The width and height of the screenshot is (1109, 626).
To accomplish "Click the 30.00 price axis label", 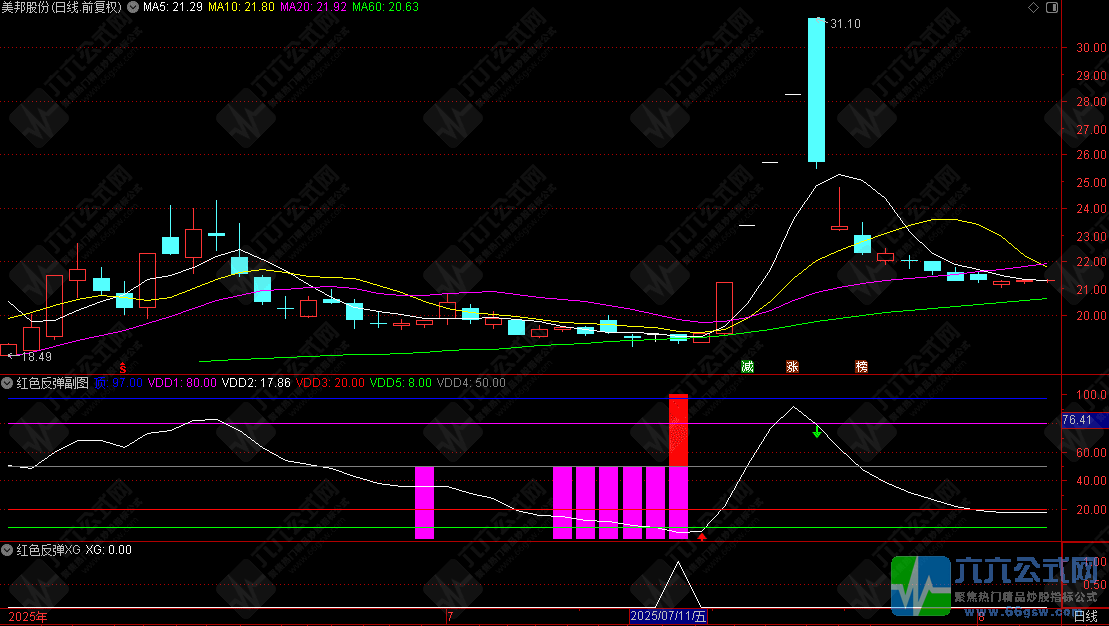I will click(1091, 48).
